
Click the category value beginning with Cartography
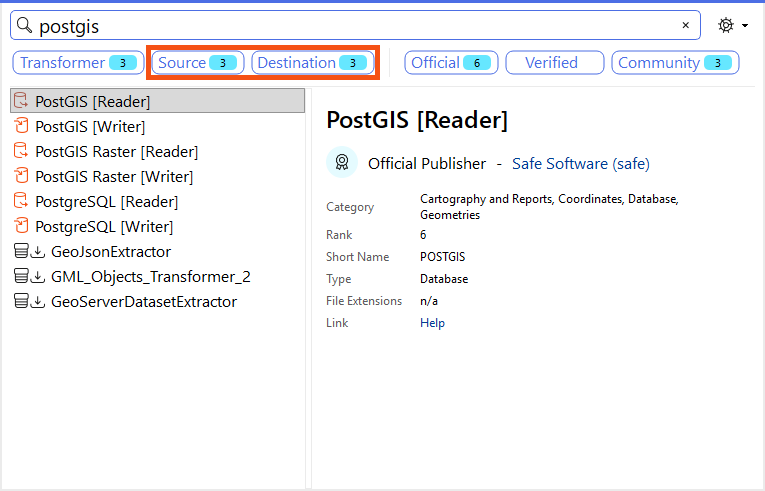tap(549, 207)
